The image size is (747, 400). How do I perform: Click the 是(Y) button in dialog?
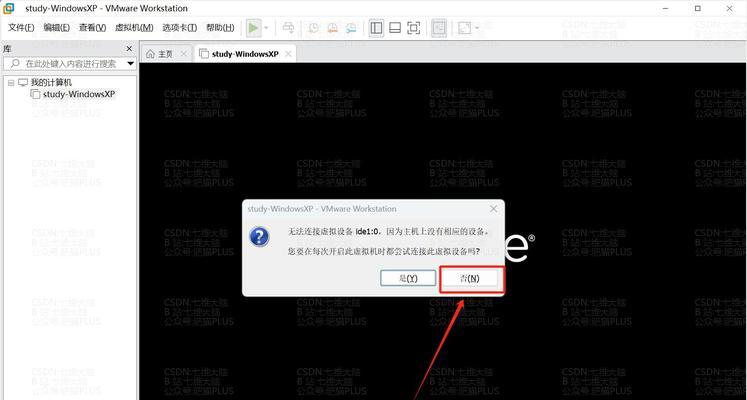tap(408, 278)
